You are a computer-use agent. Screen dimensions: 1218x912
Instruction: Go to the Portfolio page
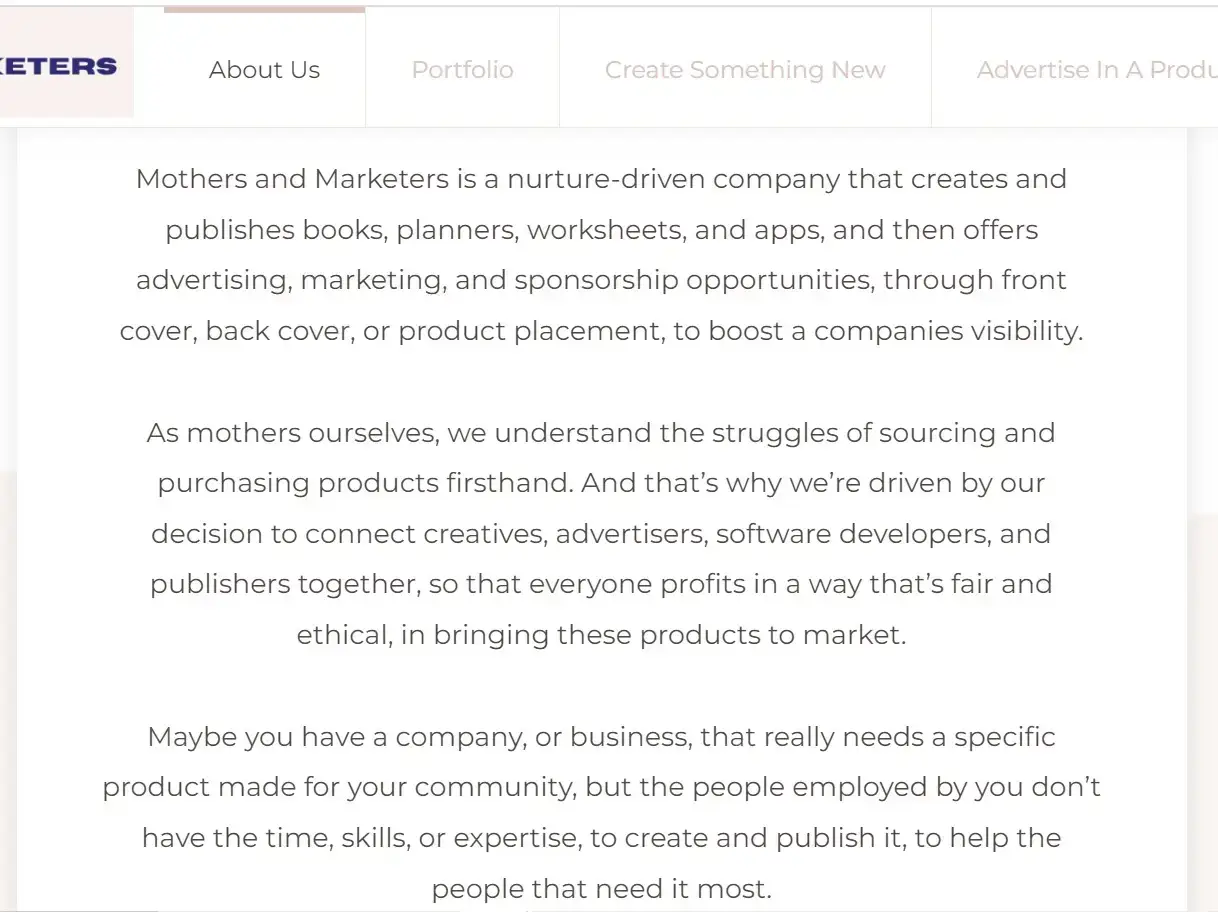tap(463, 70)
